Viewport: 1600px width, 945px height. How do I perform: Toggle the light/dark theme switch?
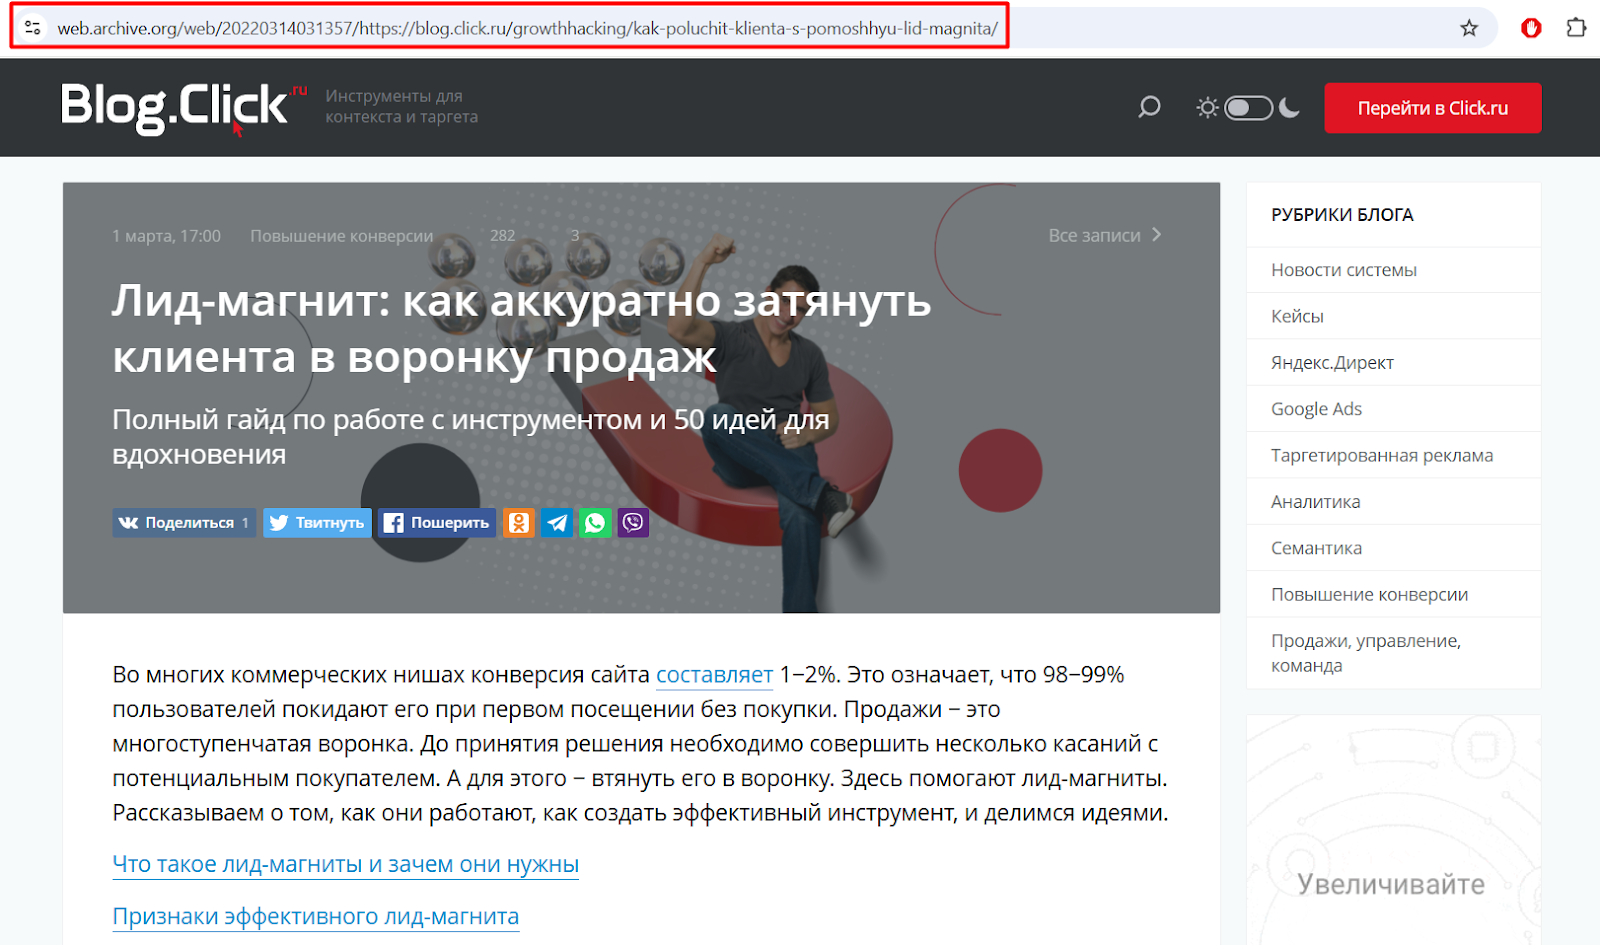pos(1248,108)
